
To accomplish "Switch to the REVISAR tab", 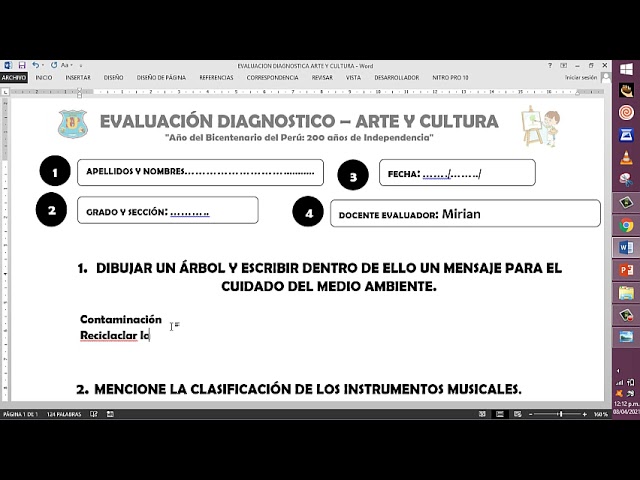I will (322, 78).
